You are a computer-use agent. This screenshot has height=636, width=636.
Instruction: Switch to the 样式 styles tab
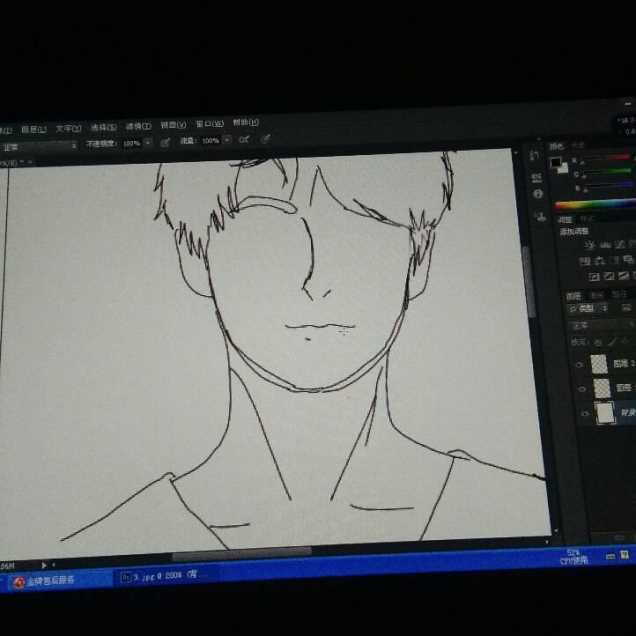(x=586, y=219)
